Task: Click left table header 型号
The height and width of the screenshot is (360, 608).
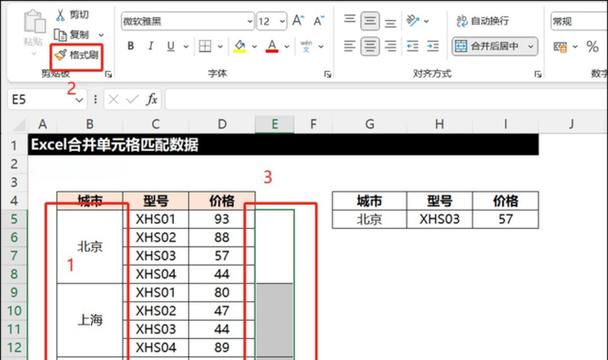Action: point(155,201)
